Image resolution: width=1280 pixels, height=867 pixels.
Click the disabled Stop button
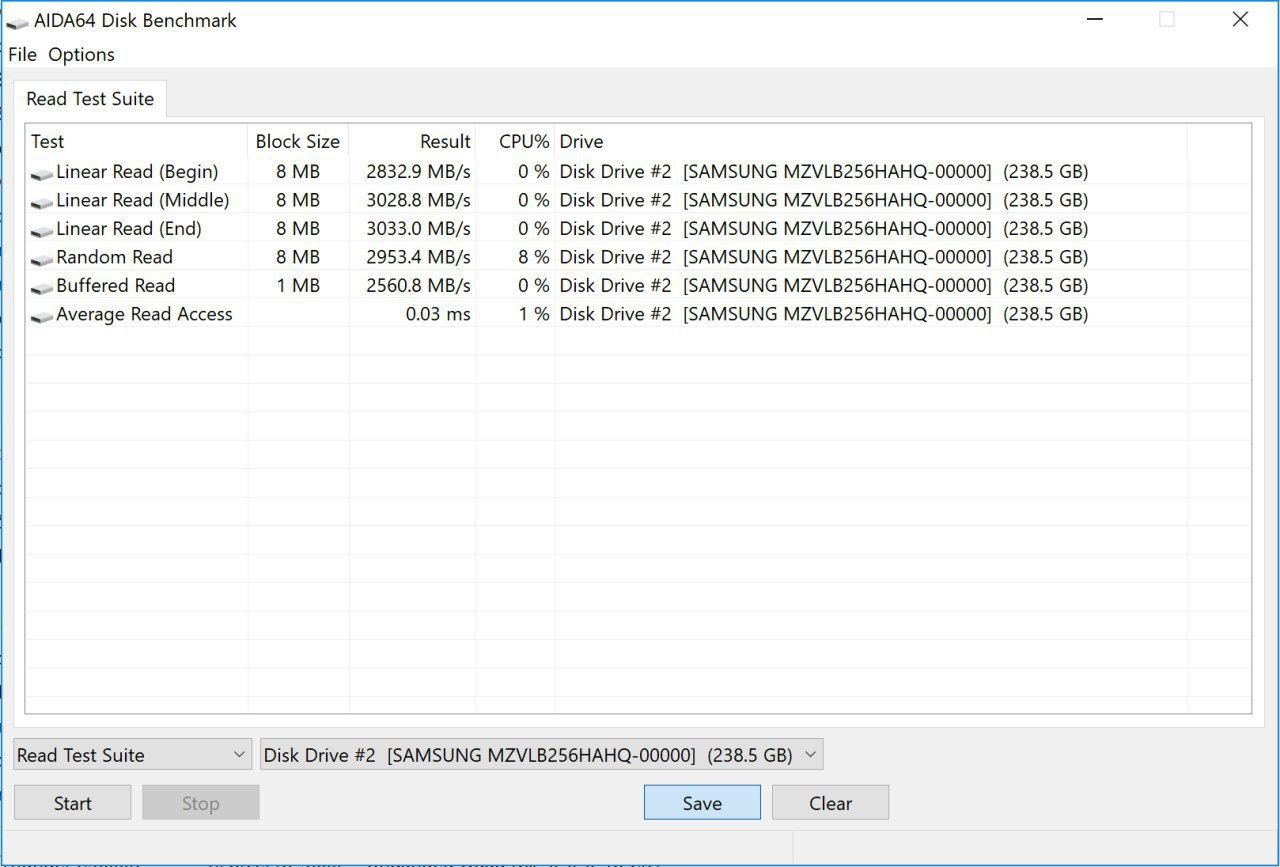point(200,803)
